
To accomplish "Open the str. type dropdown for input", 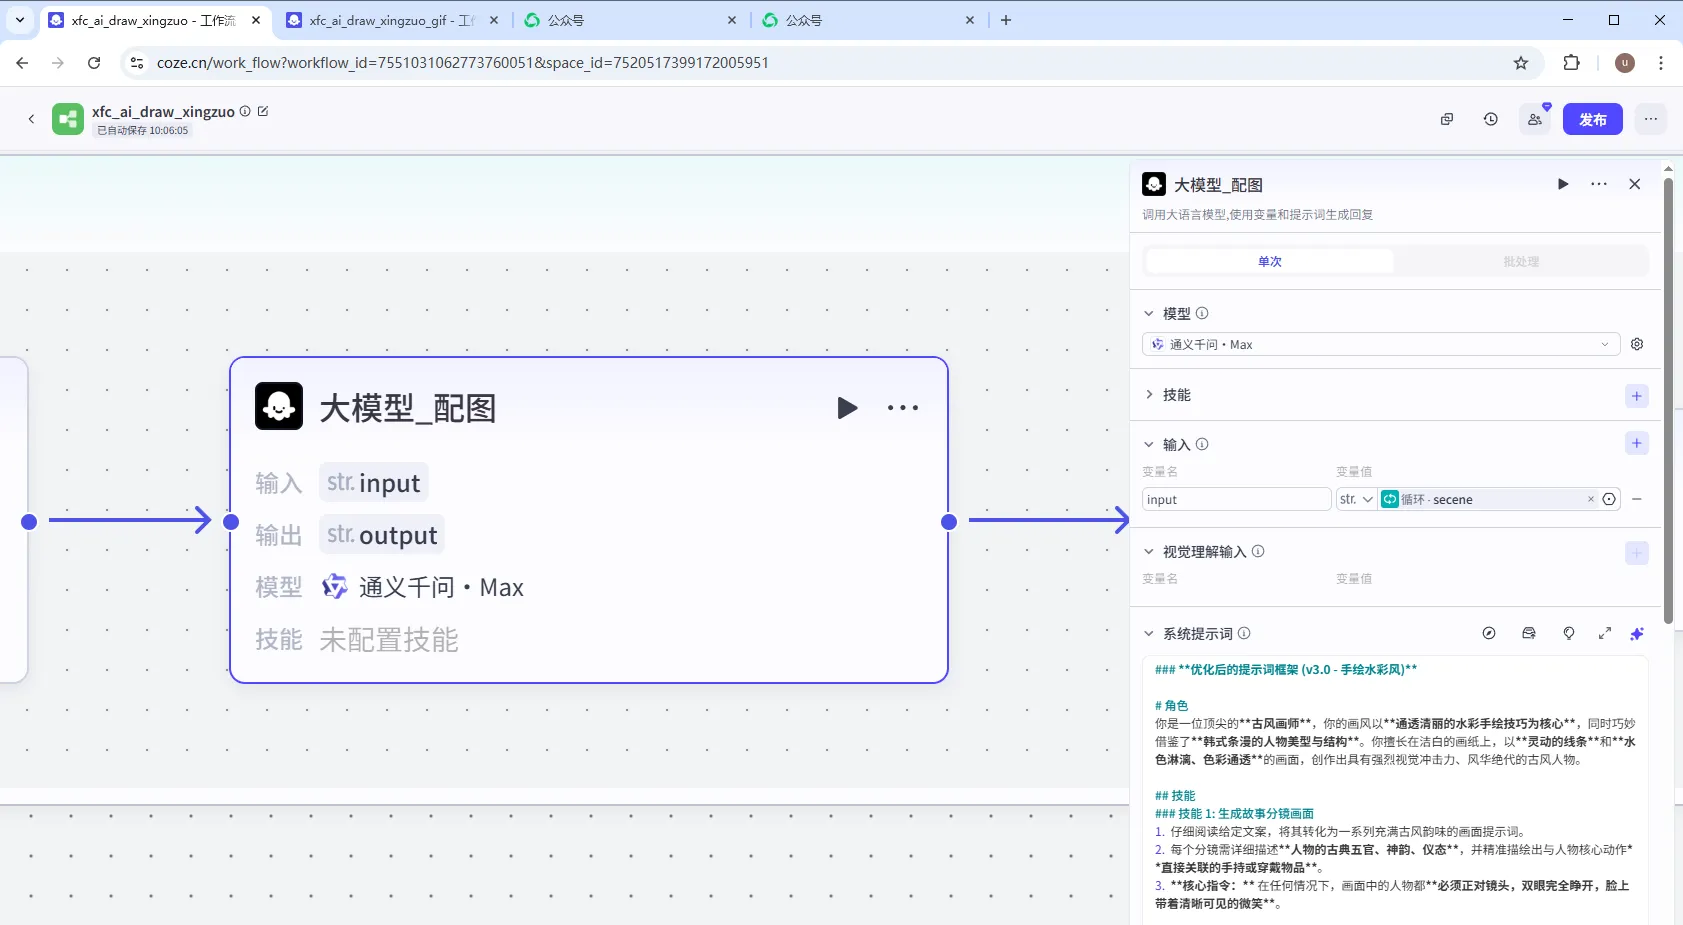I will 1356,500.
